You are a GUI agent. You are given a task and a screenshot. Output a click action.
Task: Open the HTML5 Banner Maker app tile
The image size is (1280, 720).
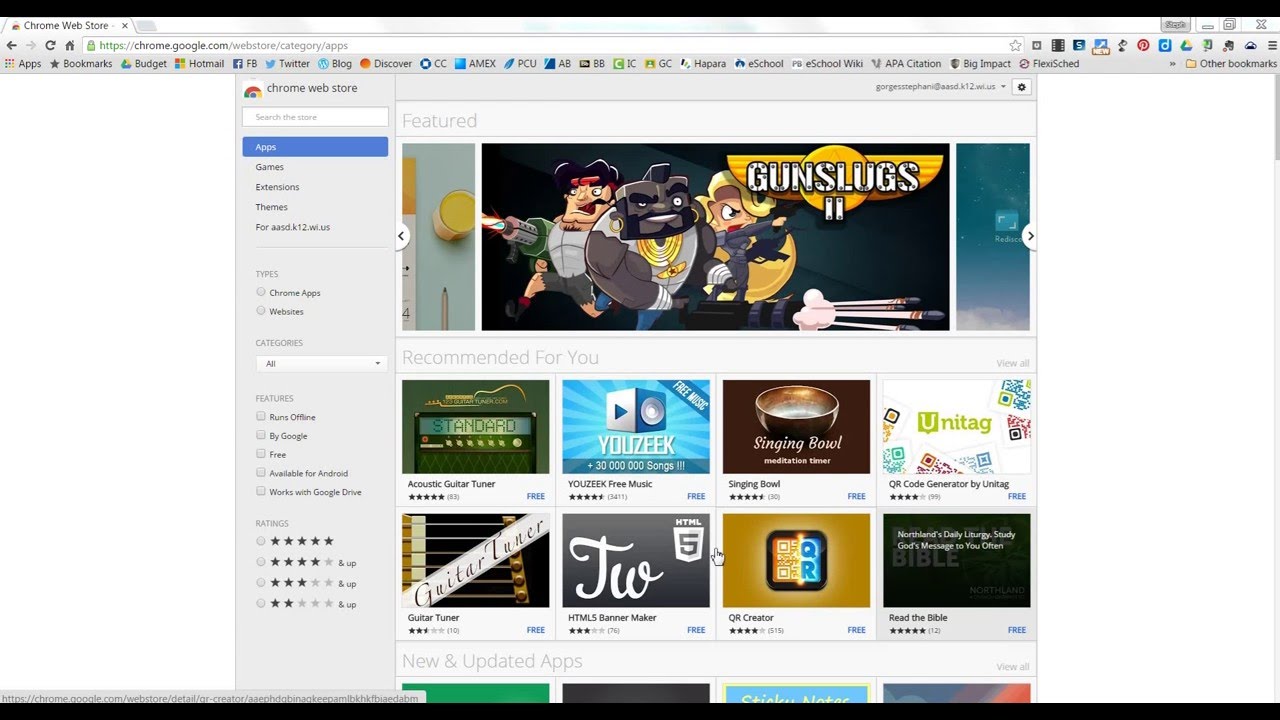point(636,574)
